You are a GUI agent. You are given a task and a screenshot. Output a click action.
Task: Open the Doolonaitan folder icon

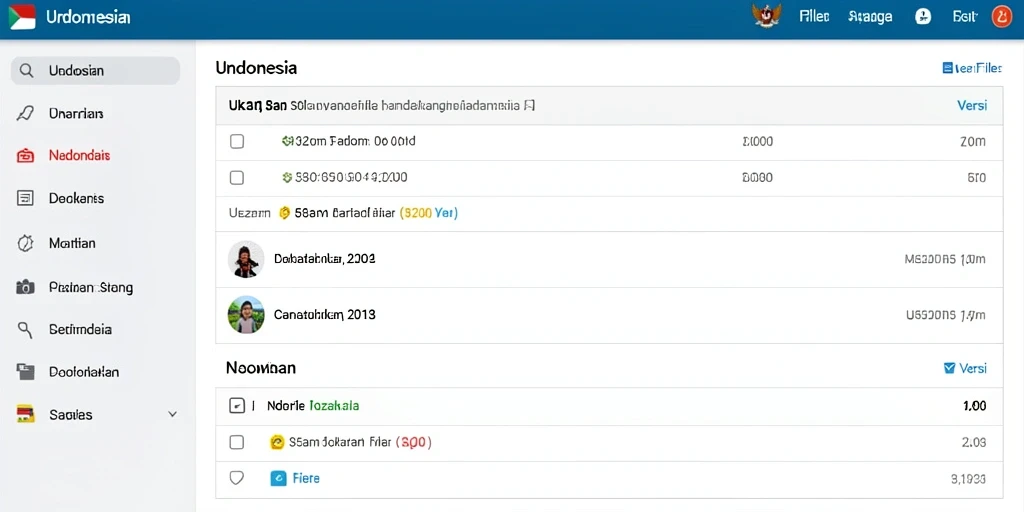25,372
